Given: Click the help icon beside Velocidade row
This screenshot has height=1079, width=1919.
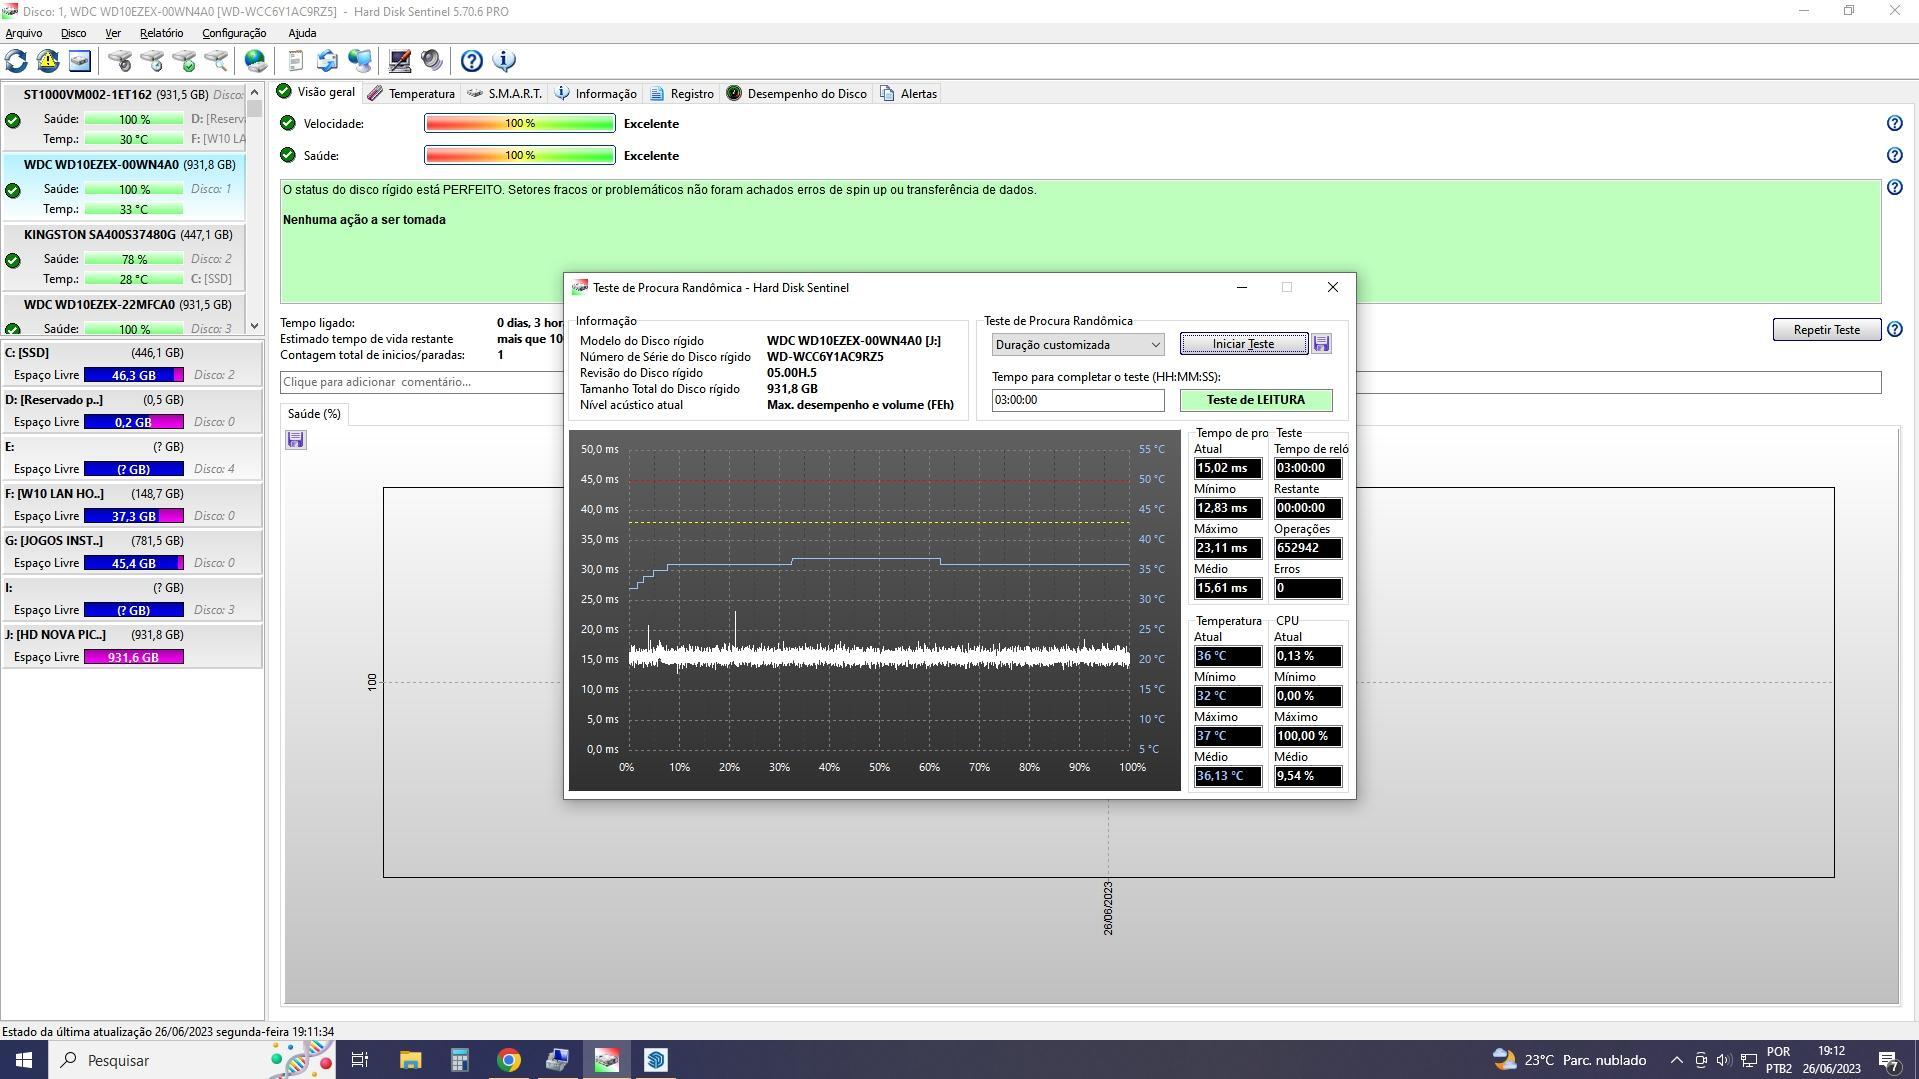Looking at the screenshot, I should tap(1894, 123).
